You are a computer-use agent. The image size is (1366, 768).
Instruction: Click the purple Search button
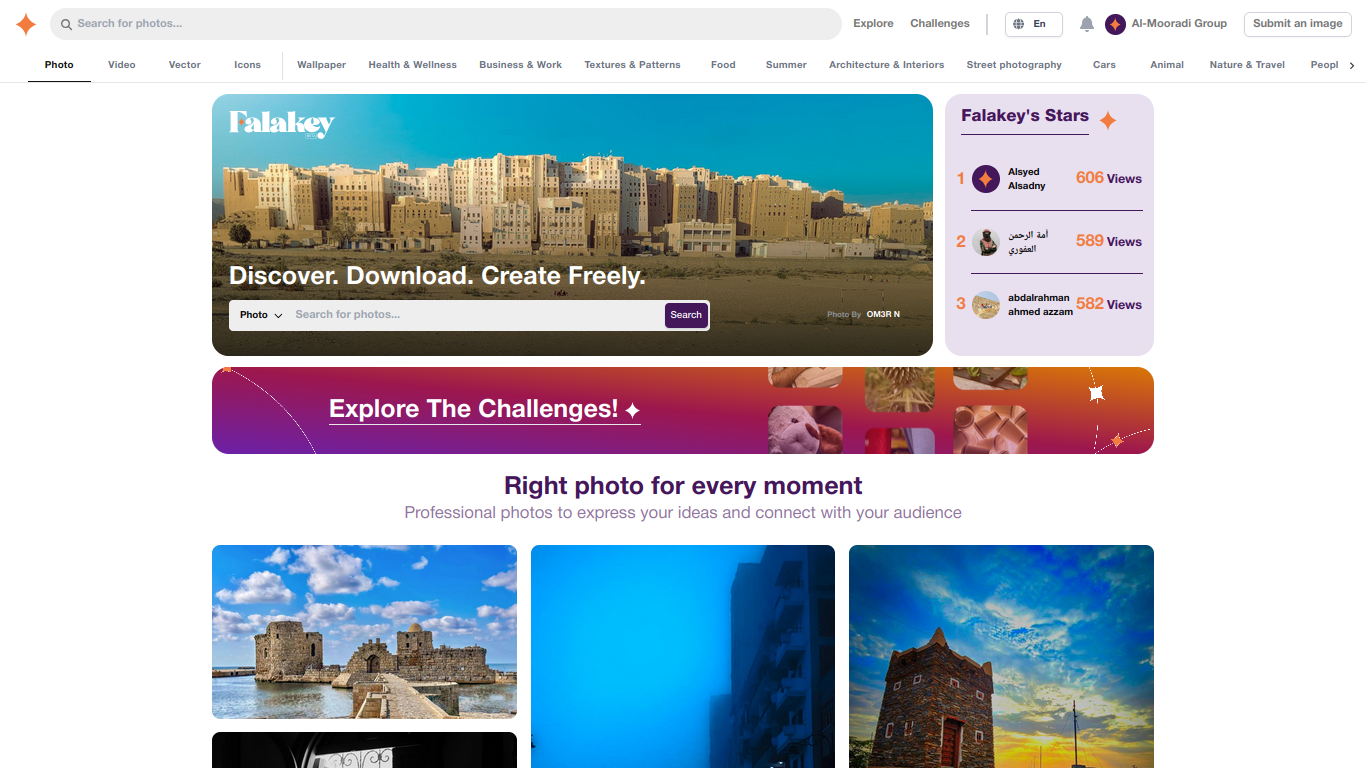pos(686,315)
